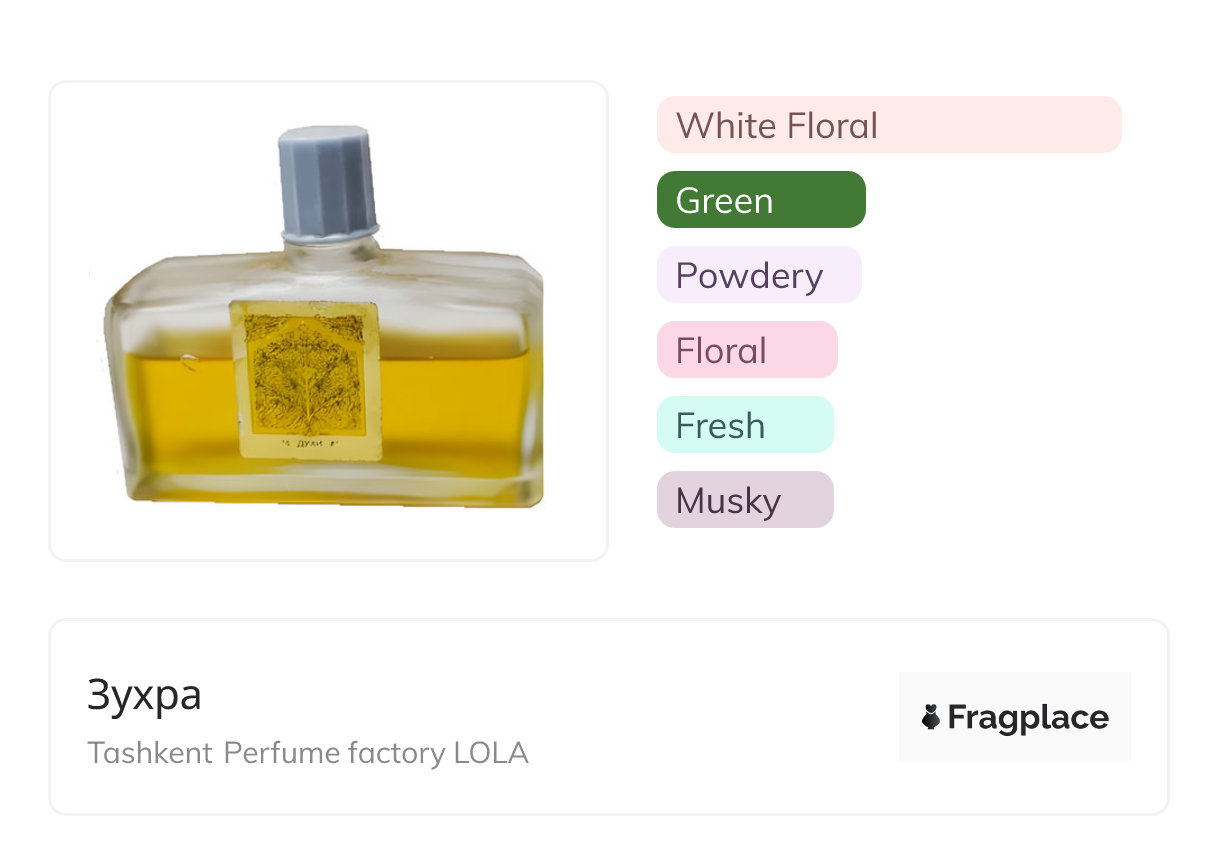Click the word Tashkent in the subtitle
This screenshot has width=1218, height=864.
pyautogui.click(x=150, y=752)
